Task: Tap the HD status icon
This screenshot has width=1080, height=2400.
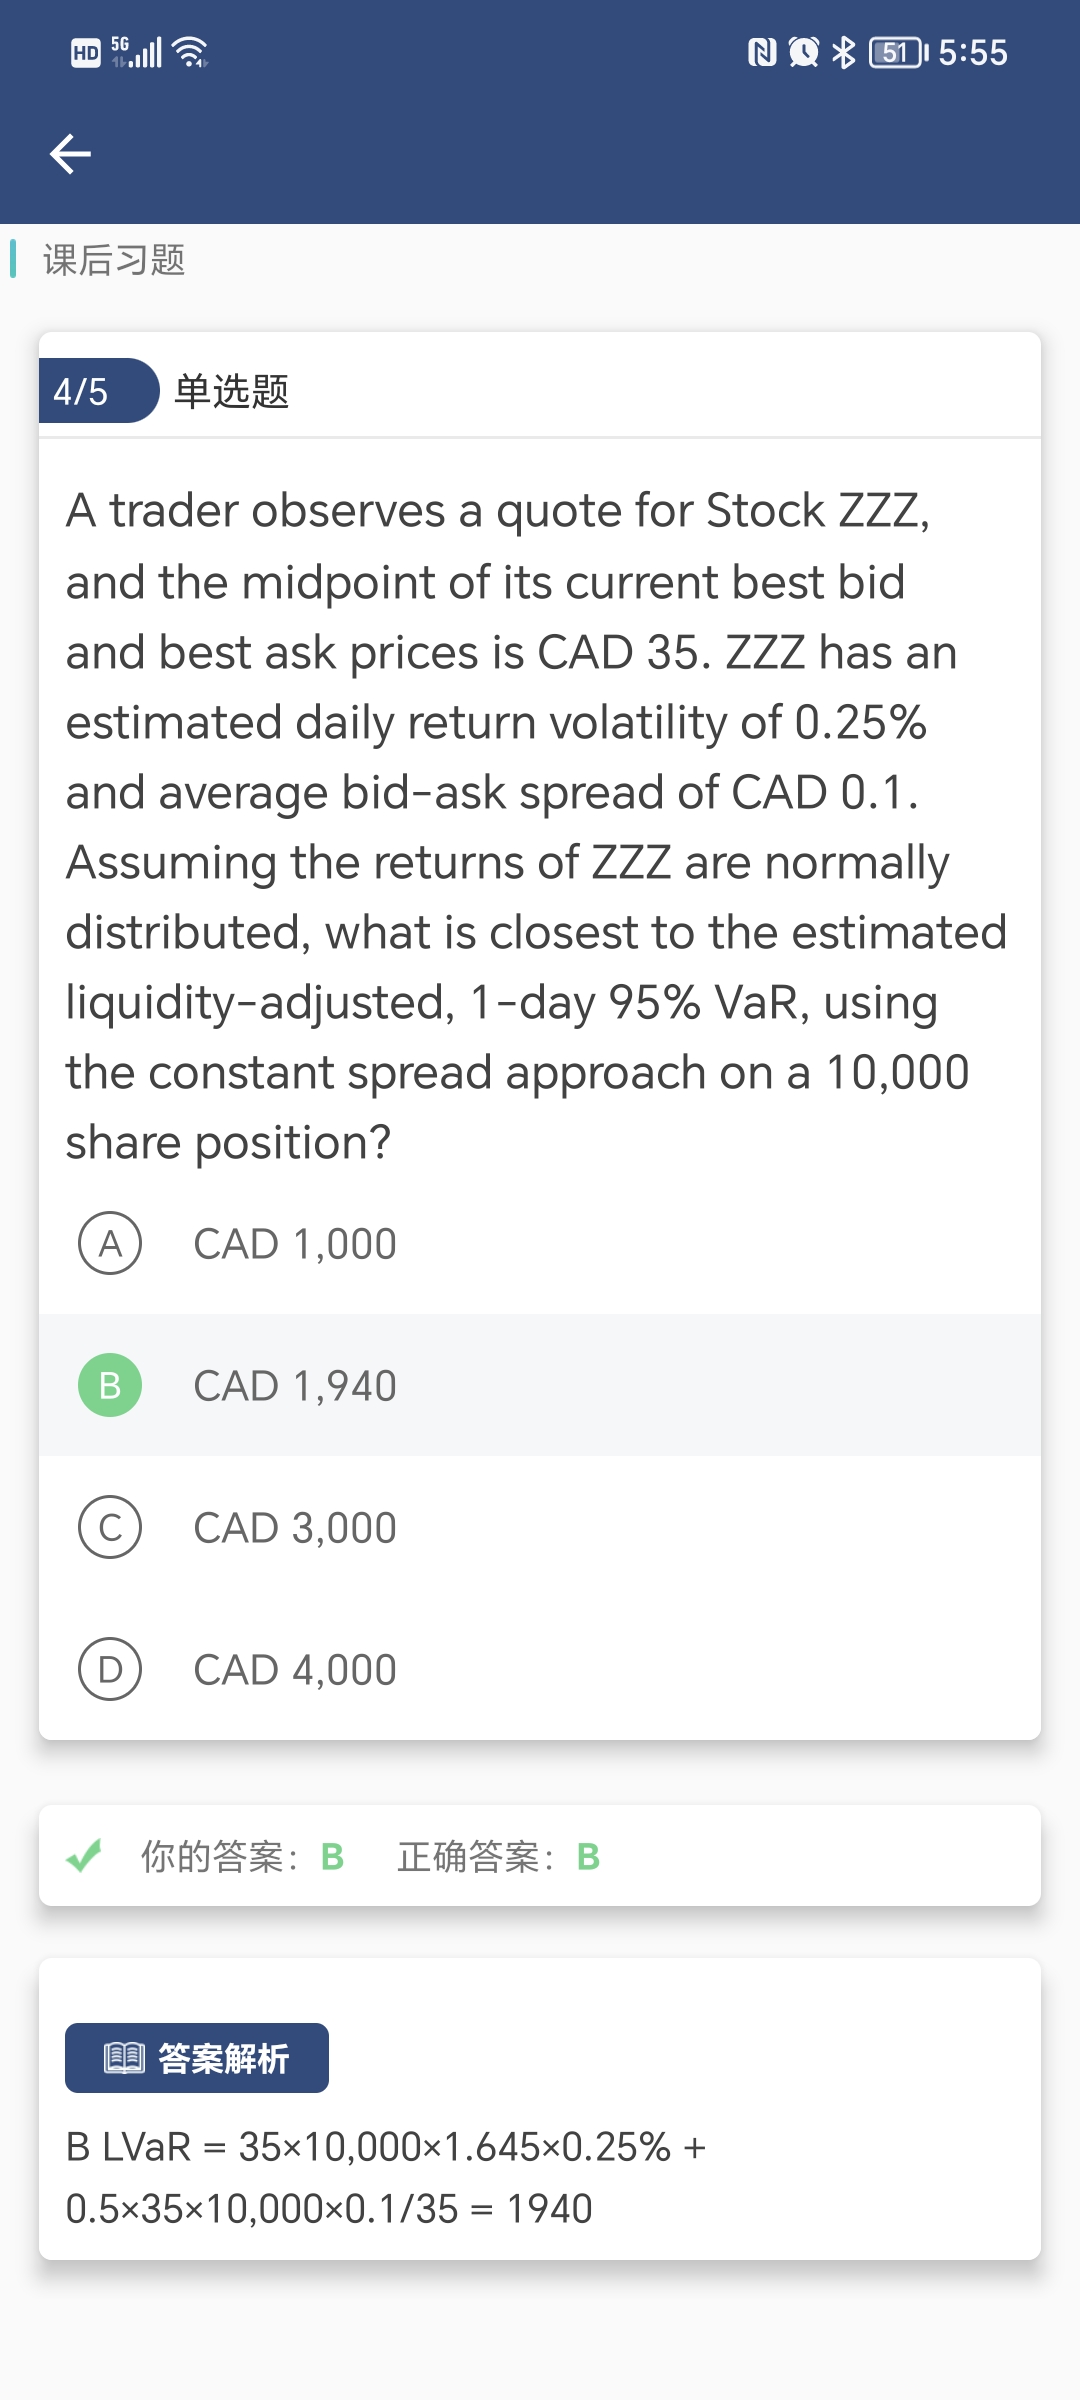Action: tap(86, 53)
